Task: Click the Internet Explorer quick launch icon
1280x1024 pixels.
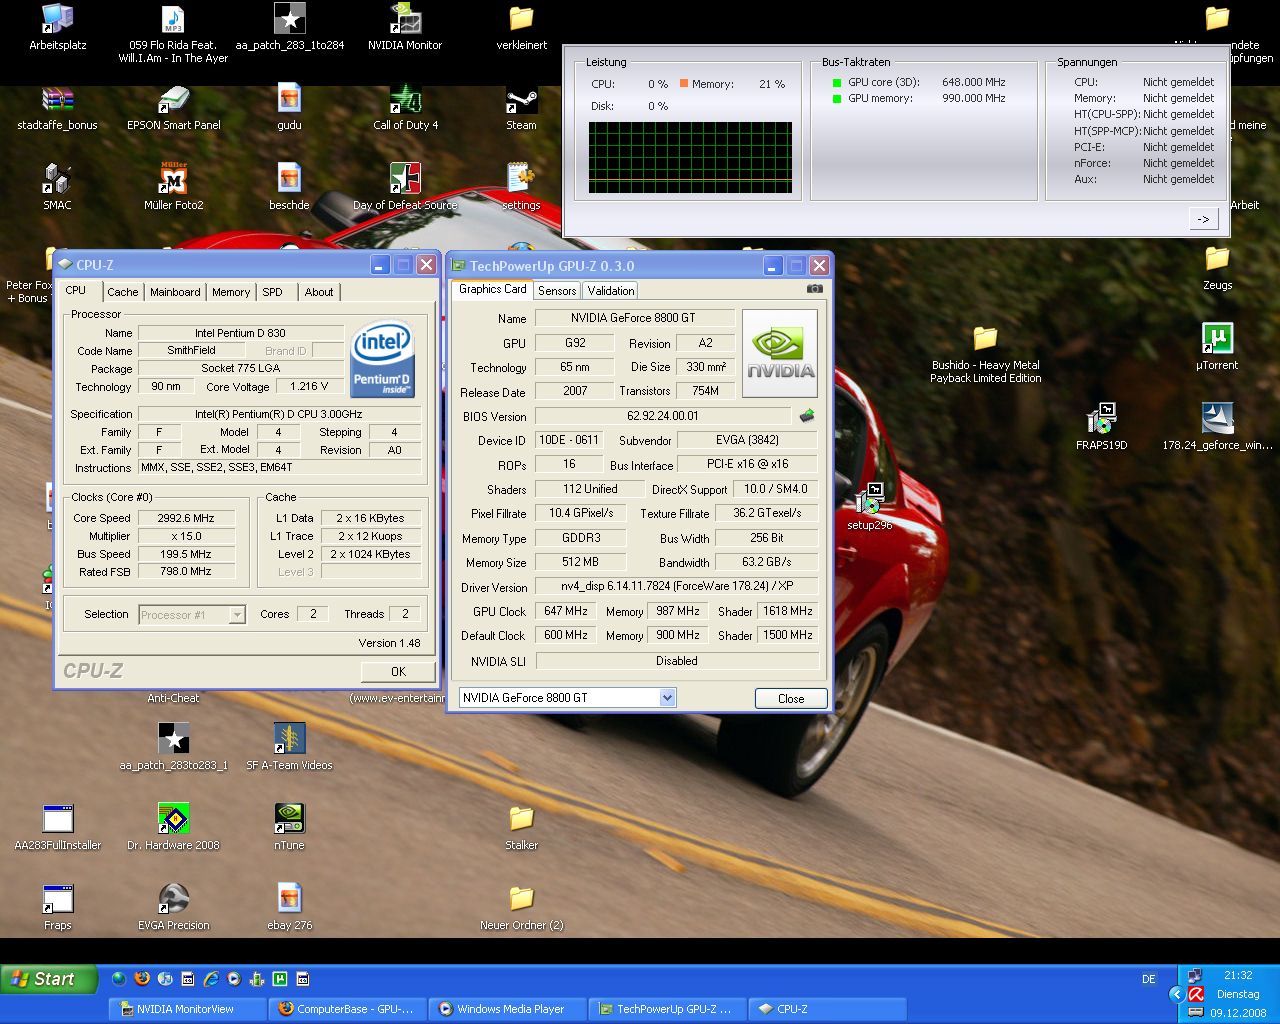Action: 211,979
